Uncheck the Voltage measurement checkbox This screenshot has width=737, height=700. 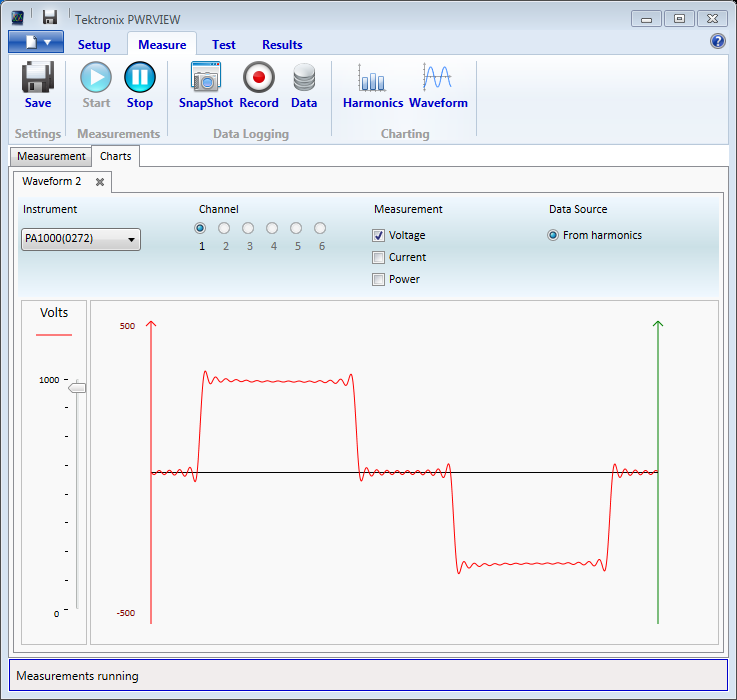pyautogui.click(x=378, y=235)
